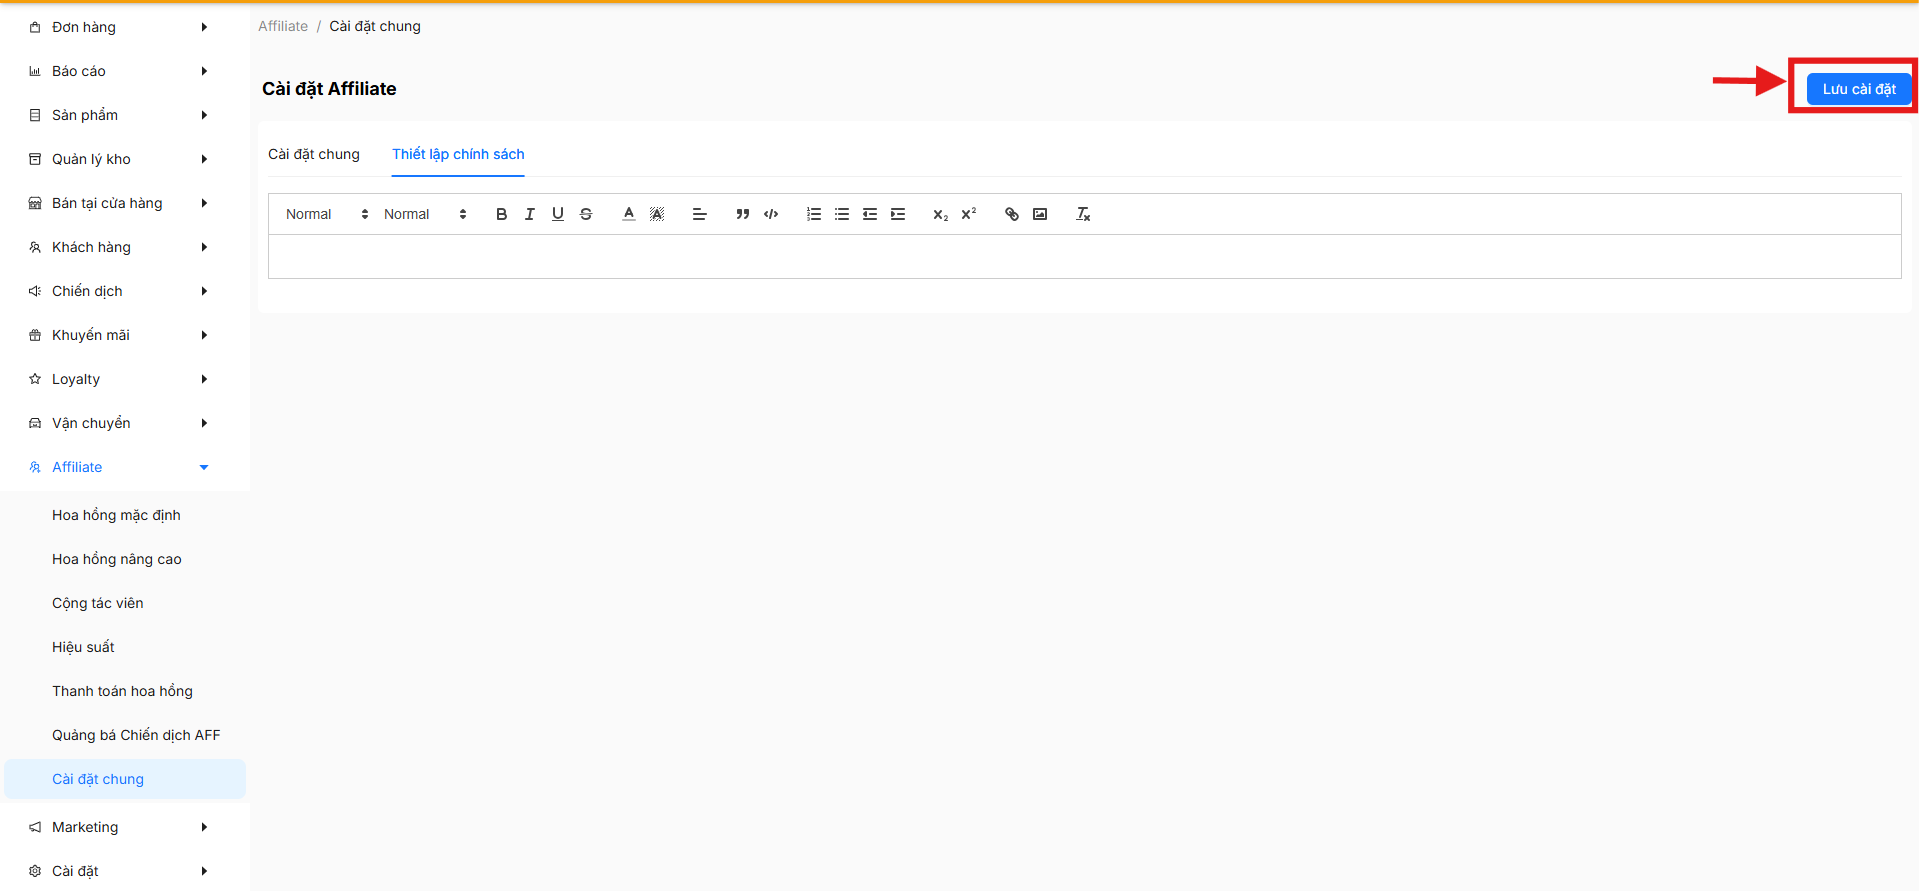1919x891 pixels.
Task: Expand the Sản phẩm menu arrow
Action: [204, 115]
